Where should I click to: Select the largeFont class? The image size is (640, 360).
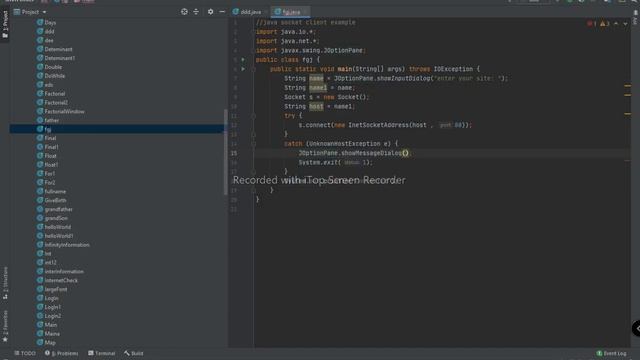point(52,289)
